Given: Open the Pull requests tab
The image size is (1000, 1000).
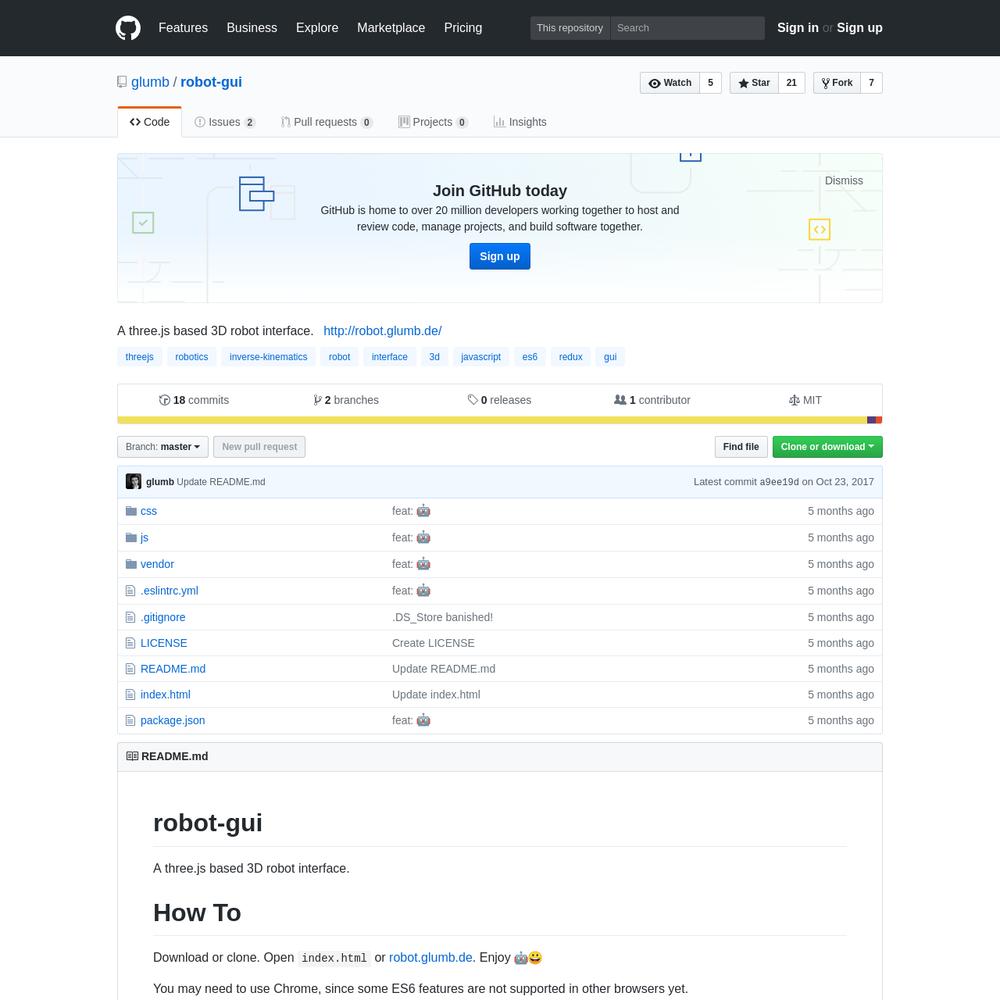Looking at the screenshot, I should coord(326,122).
